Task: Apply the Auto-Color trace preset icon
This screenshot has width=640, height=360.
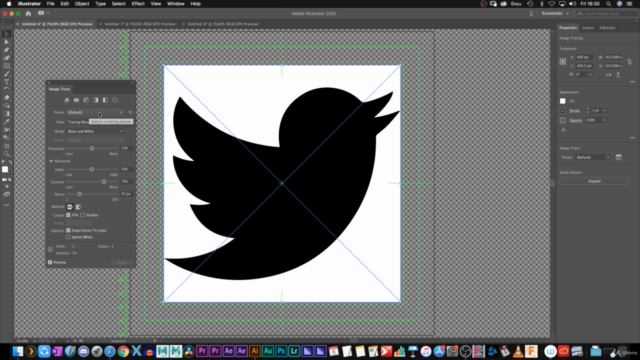Action: [x=67, y=100]
